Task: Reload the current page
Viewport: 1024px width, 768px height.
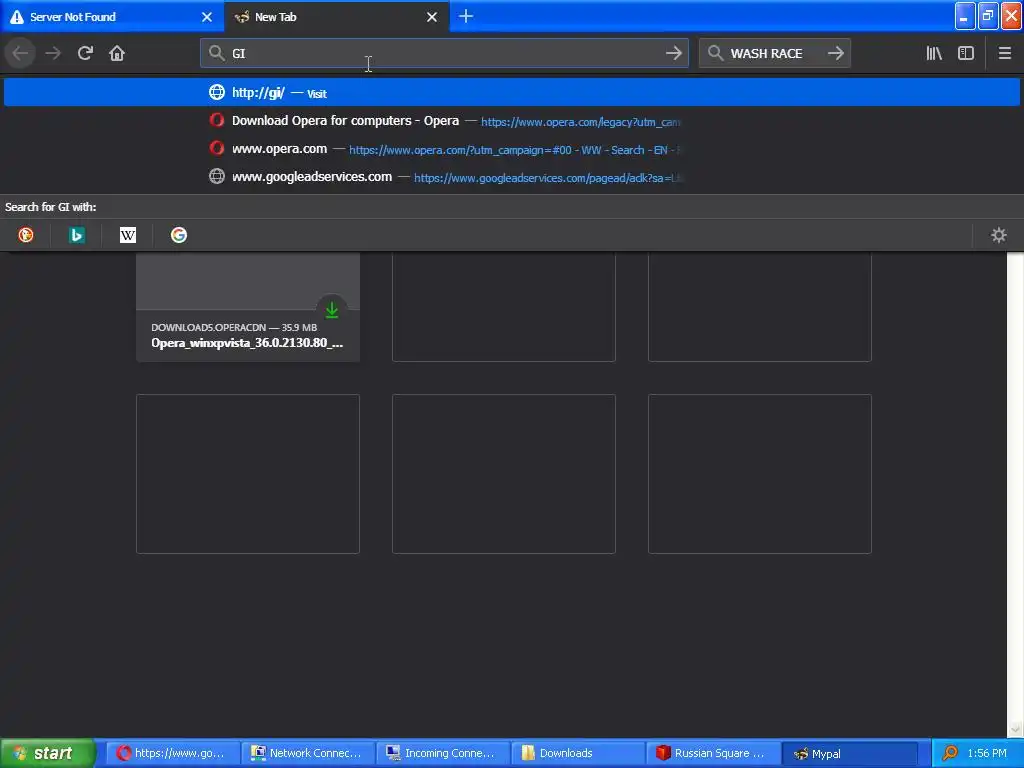Action: [85, 53]
